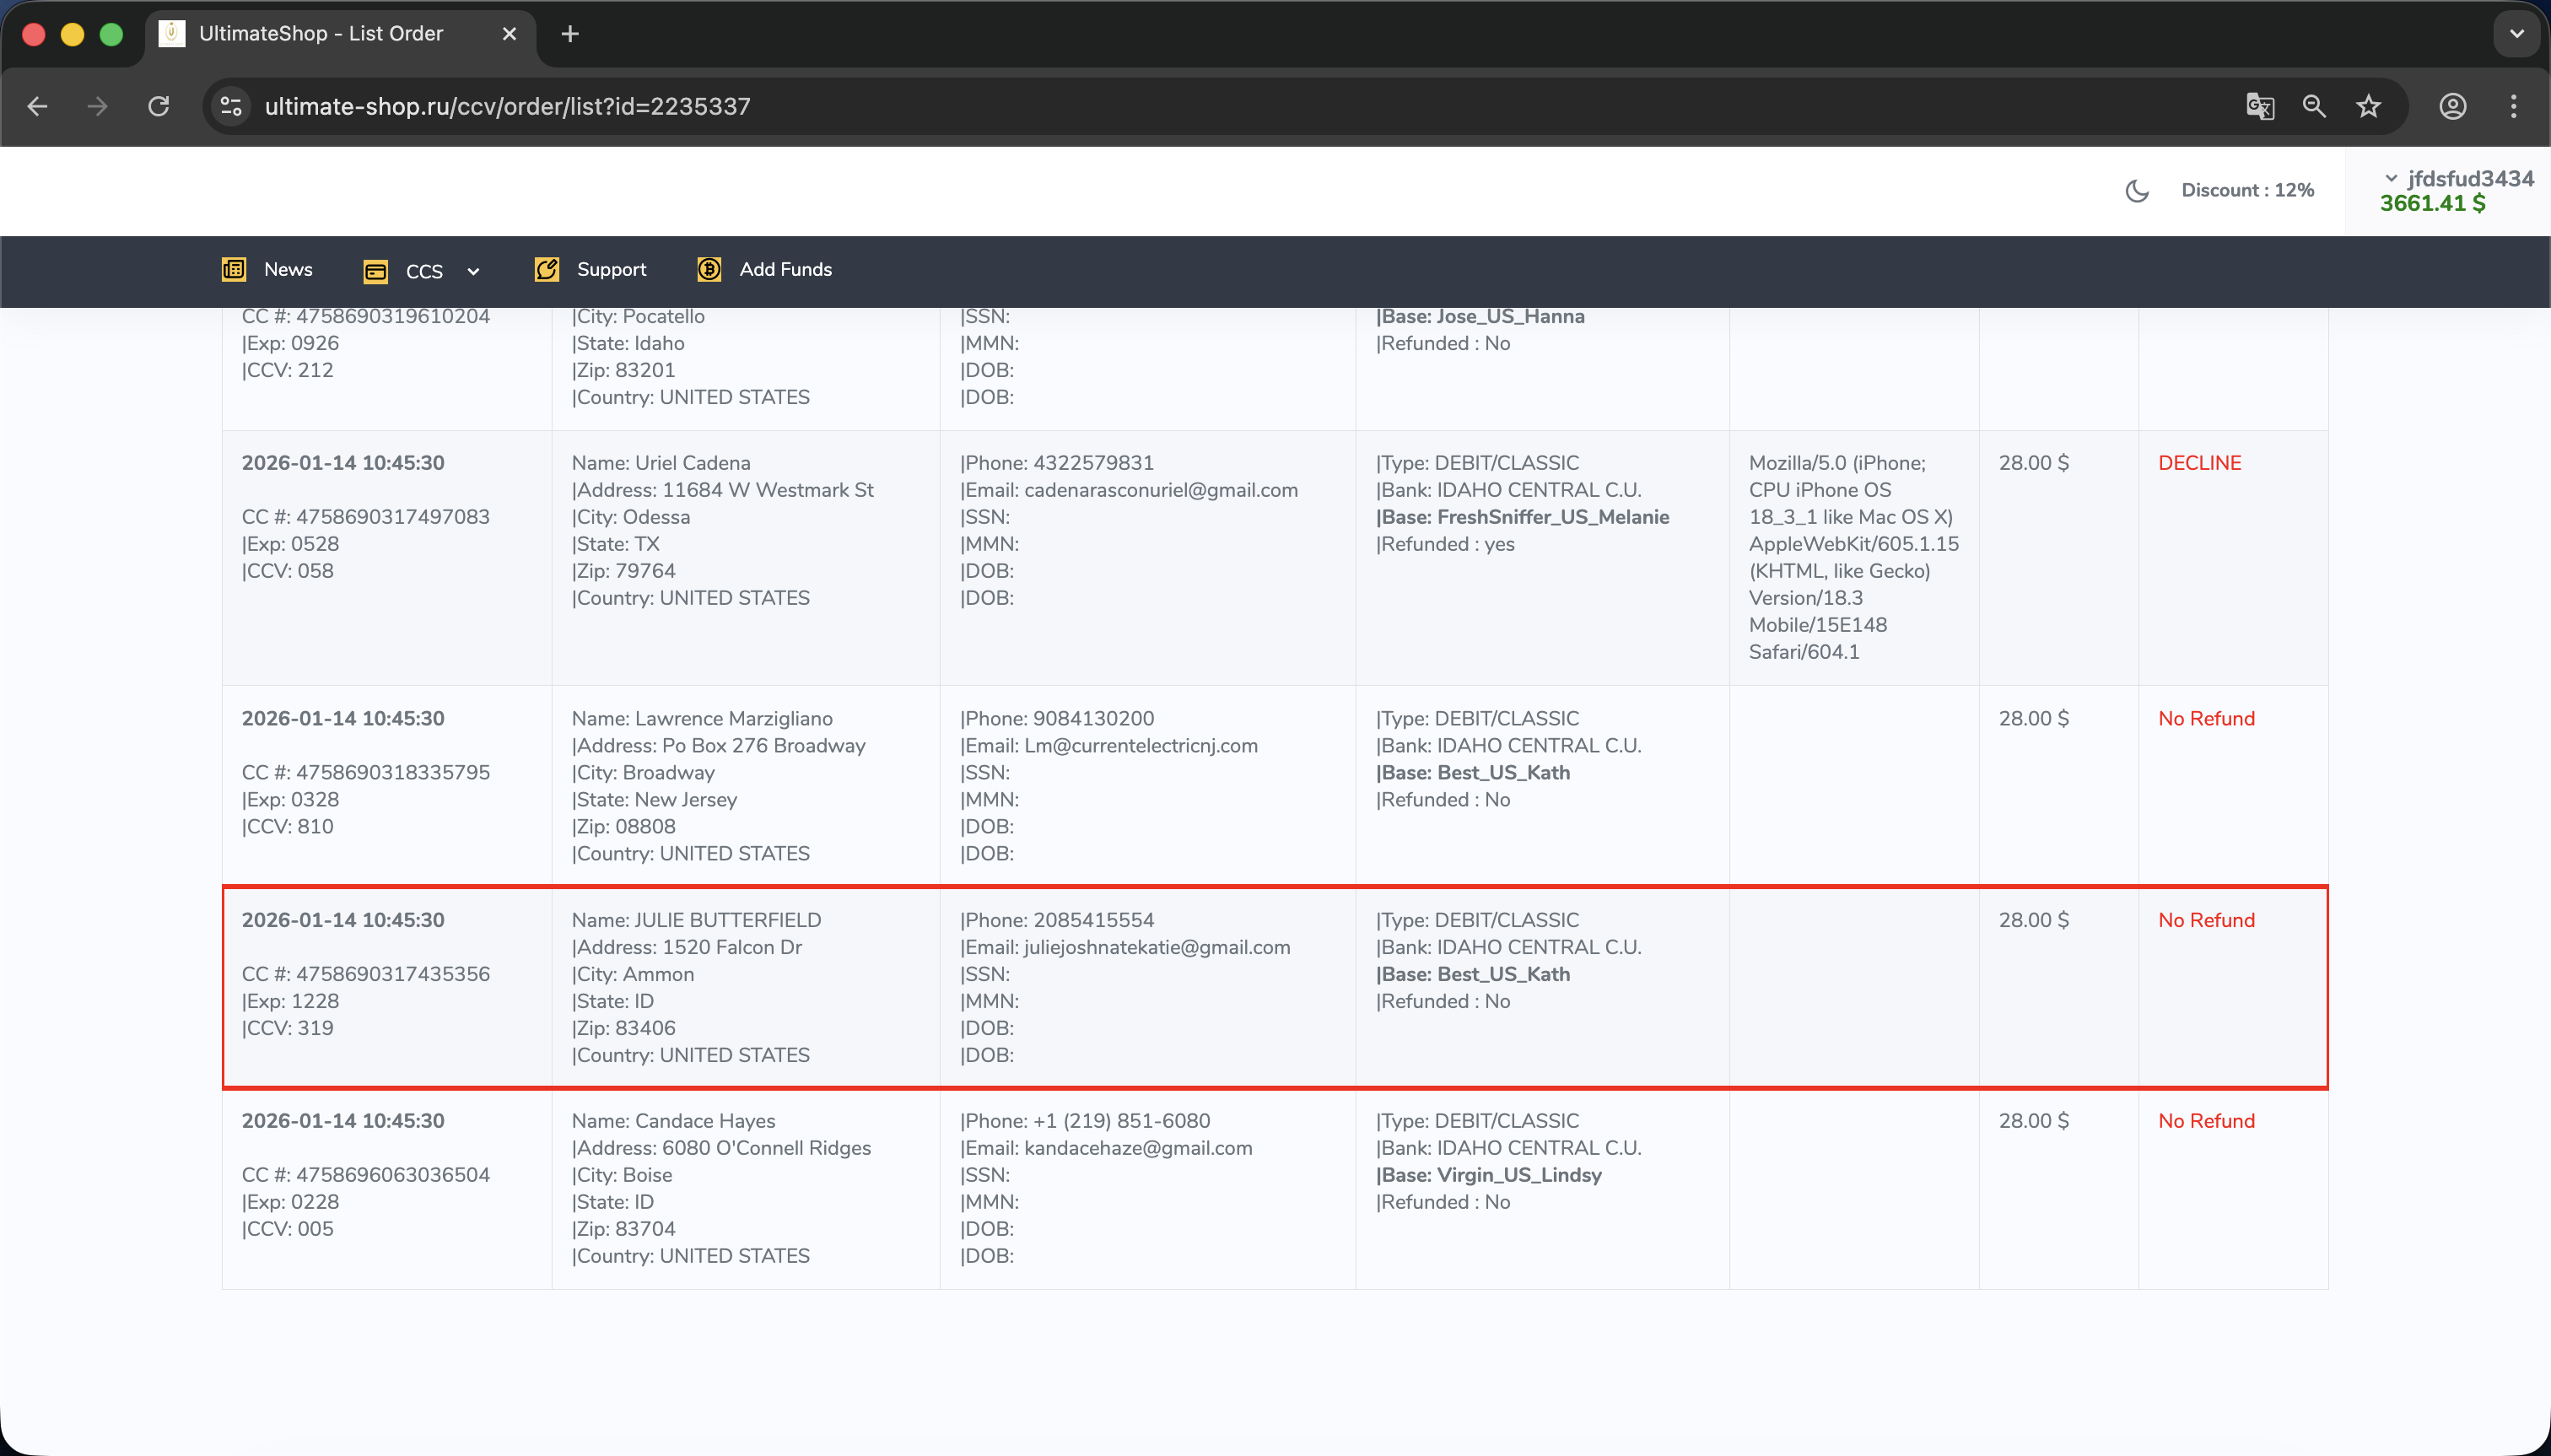Expand the CCS dropdown arrow
Image resolution: width=2551 pixels, height=1456 pixels.
473,271
